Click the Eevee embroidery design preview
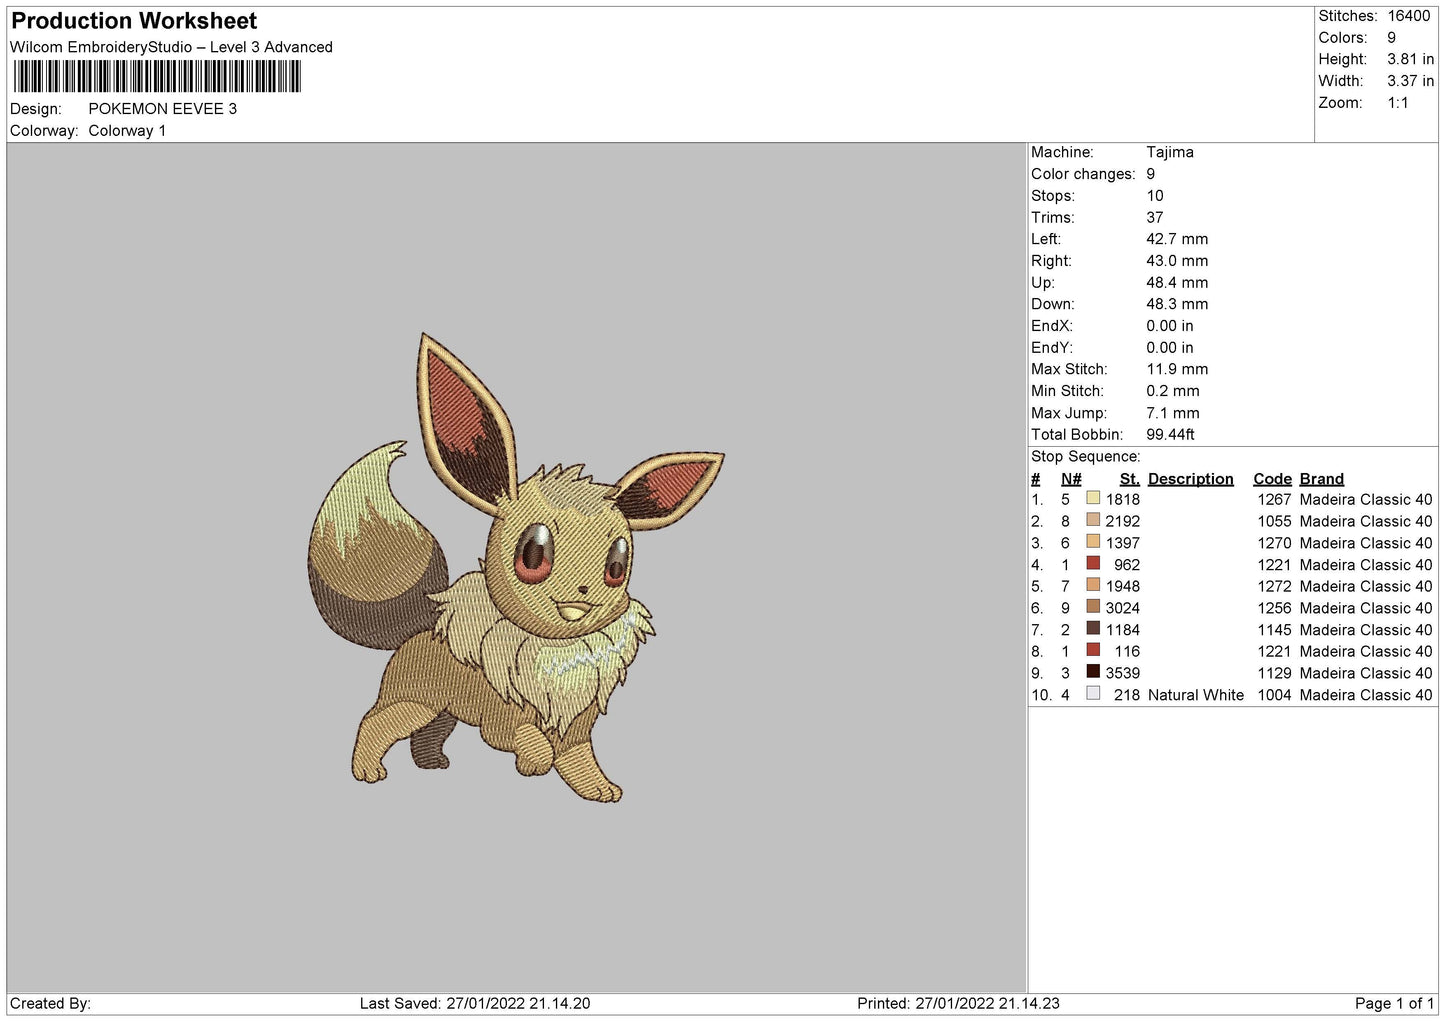The image size is (1445, 1021). pos(515,567)
